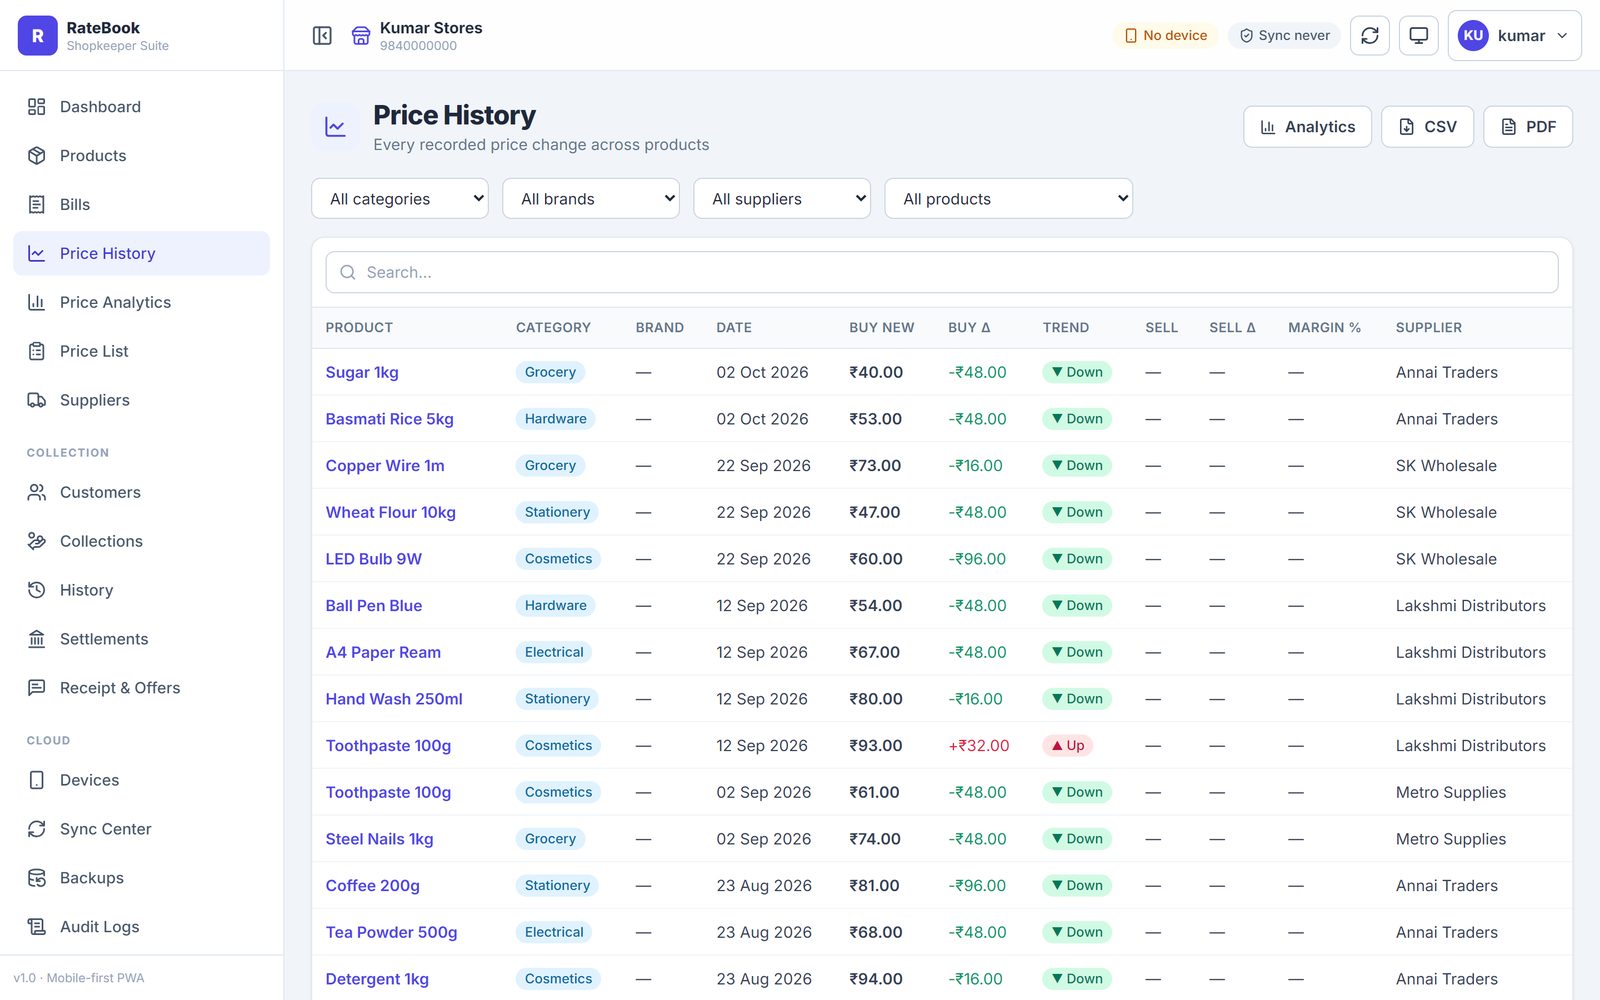Expand the kumar user menu
Screen dimensions: 1600x1000
coord(1514,36)
